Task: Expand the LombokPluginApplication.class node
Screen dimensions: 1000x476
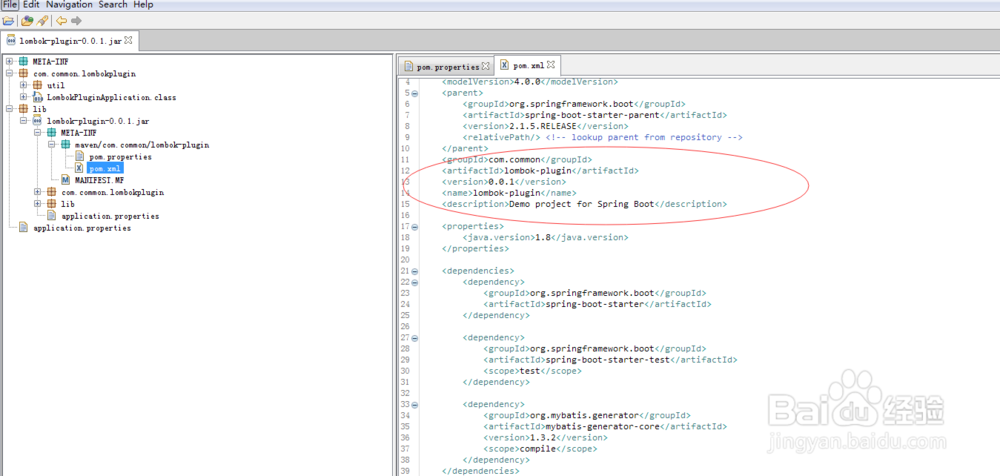Action: (x=23, y=97)
